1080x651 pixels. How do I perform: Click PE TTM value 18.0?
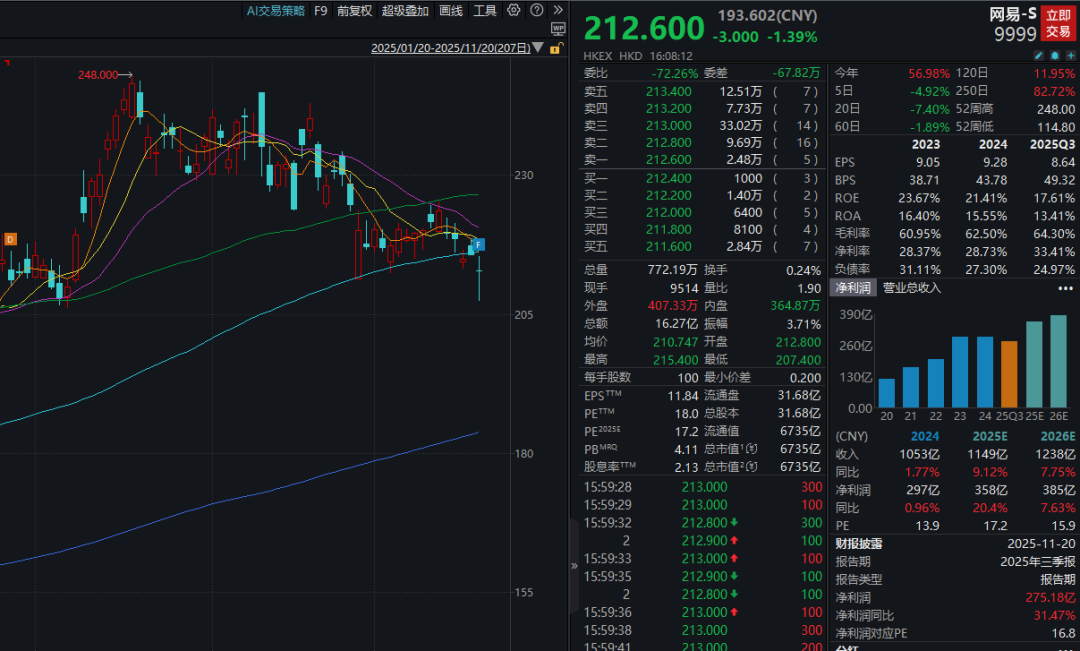coord(687,414)
